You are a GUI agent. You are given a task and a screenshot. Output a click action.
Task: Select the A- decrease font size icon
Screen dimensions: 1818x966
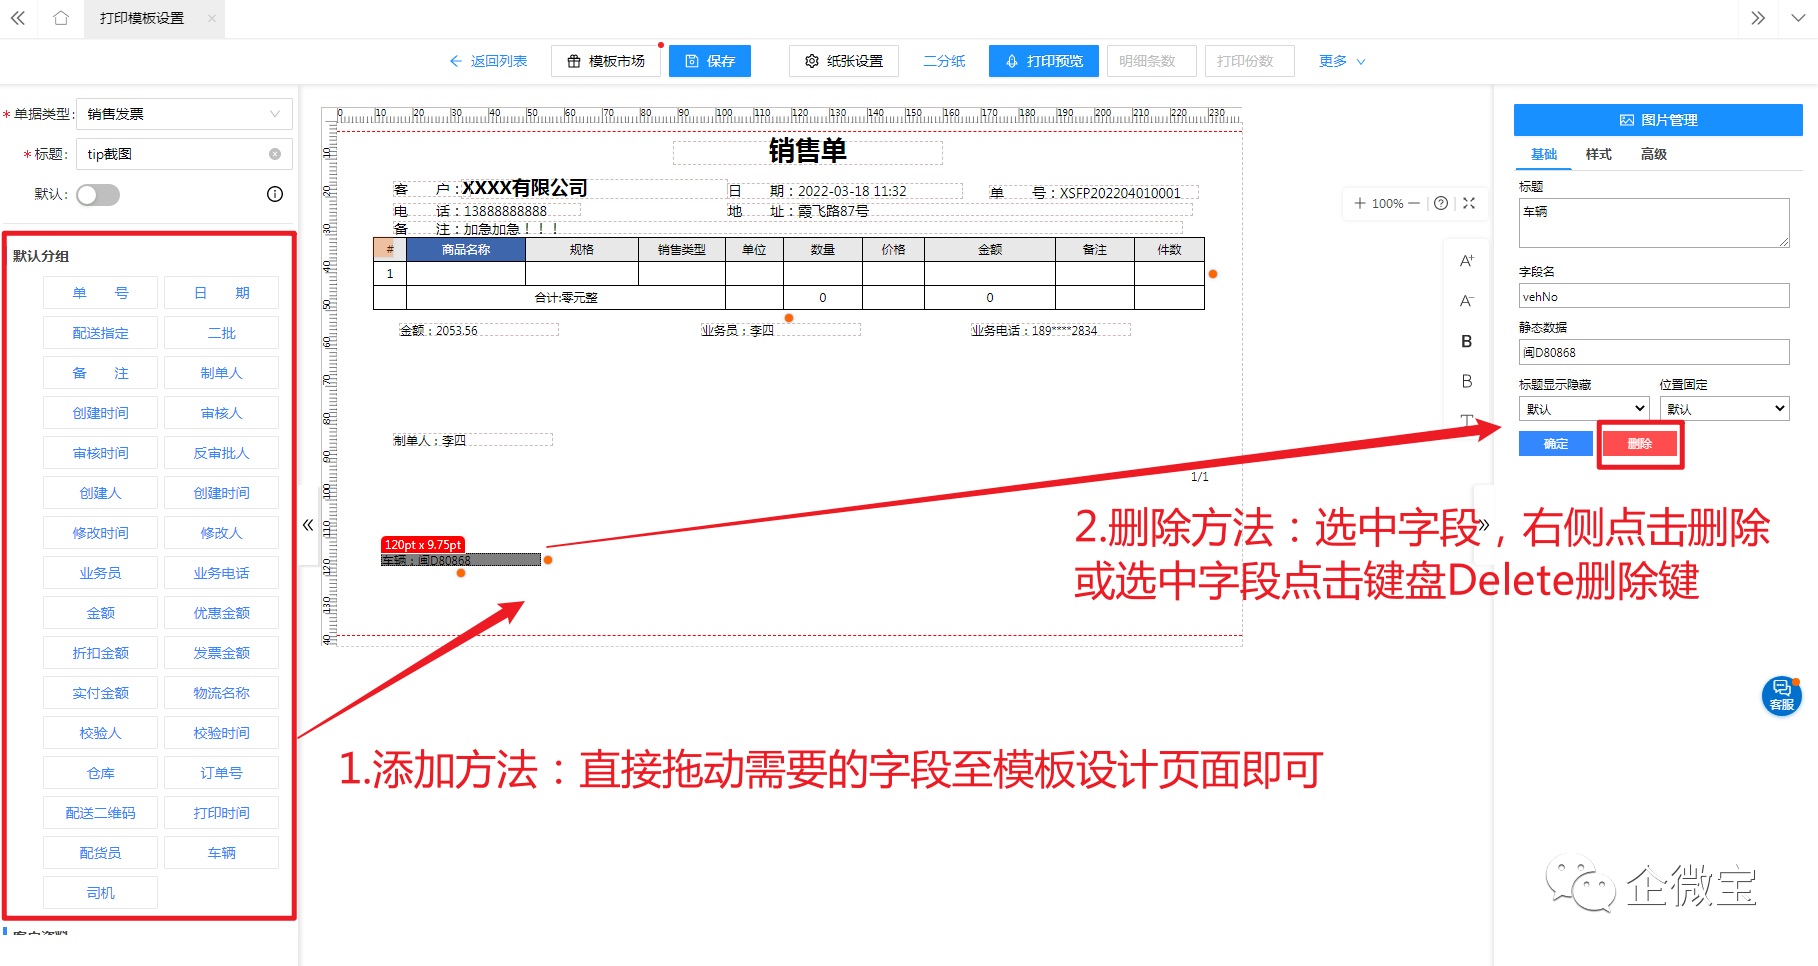1466,299
